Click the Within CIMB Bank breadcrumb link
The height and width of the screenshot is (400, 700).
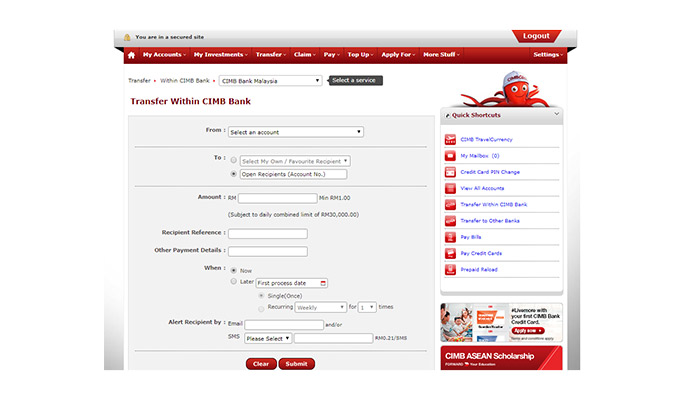tap(185, 81)
